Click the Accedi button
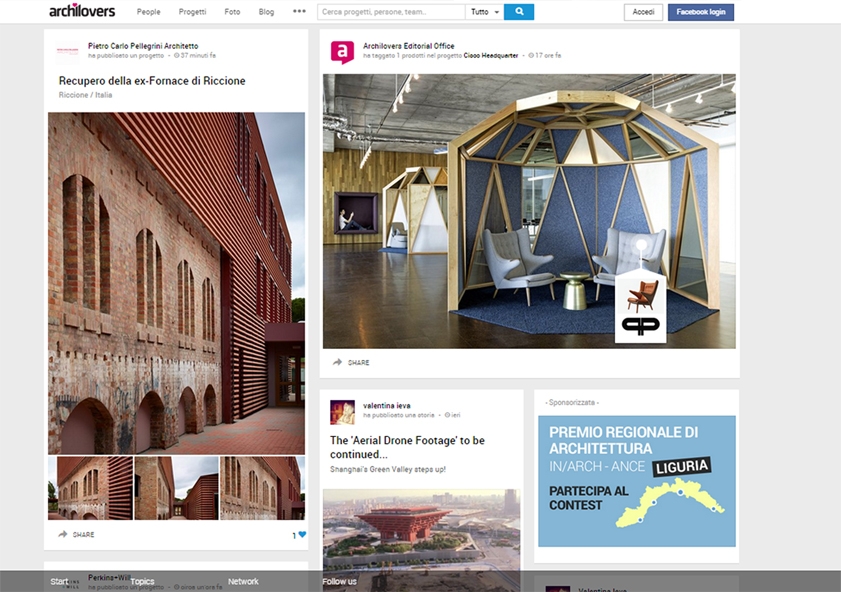 [643, 12]
